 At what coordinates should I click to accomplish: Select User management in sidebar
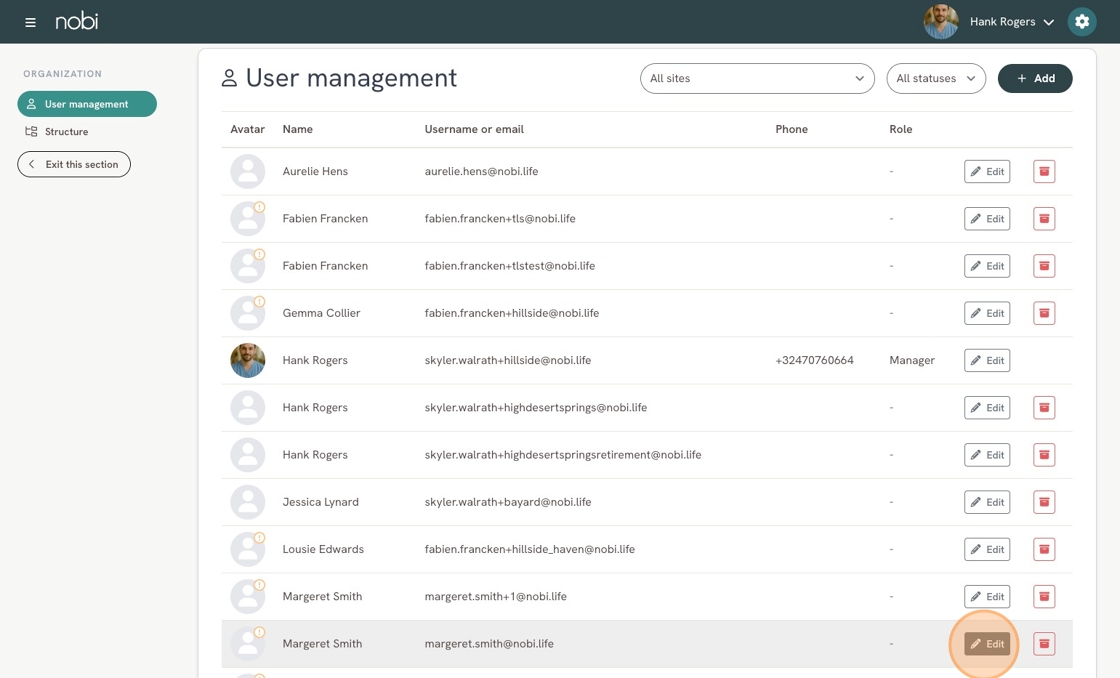click(87, 104)
